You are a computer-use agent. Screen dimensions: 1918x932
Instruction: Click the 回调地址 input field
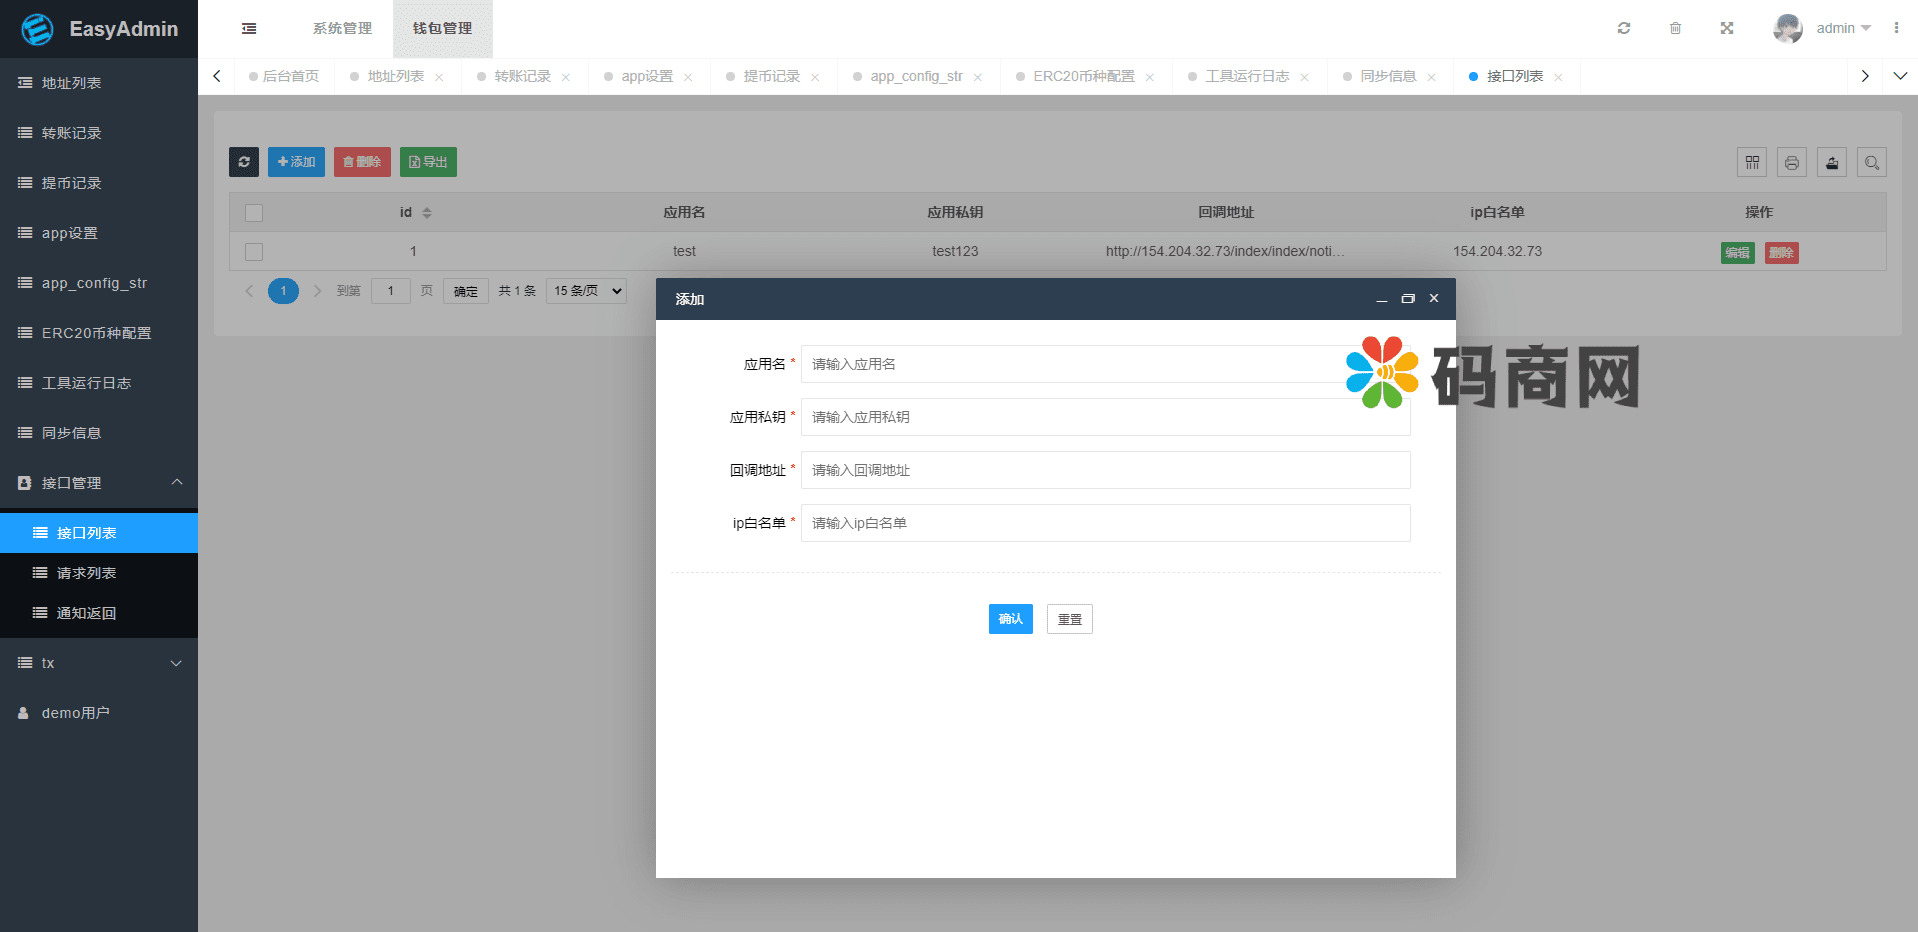[x=1105, y=470]
